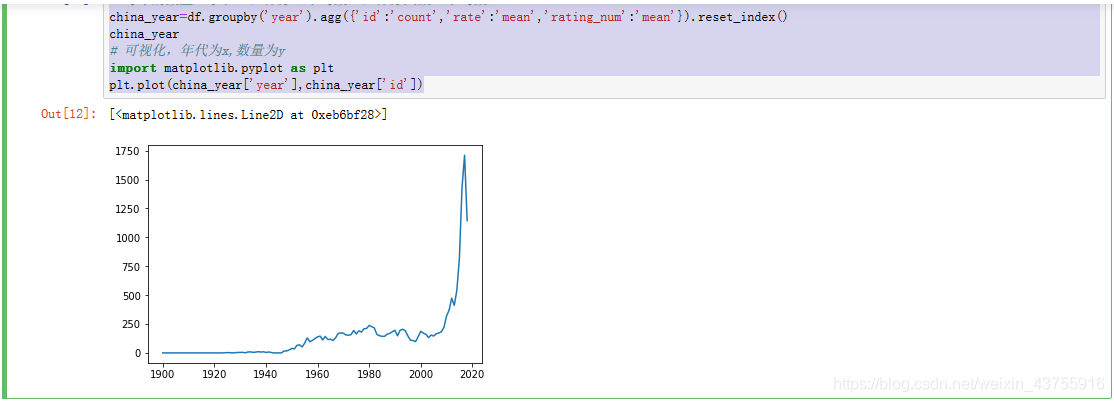Screen dimensions: 1114x402
Task: Click the 1980 x-axis tick label
Action: coord(369,373)
